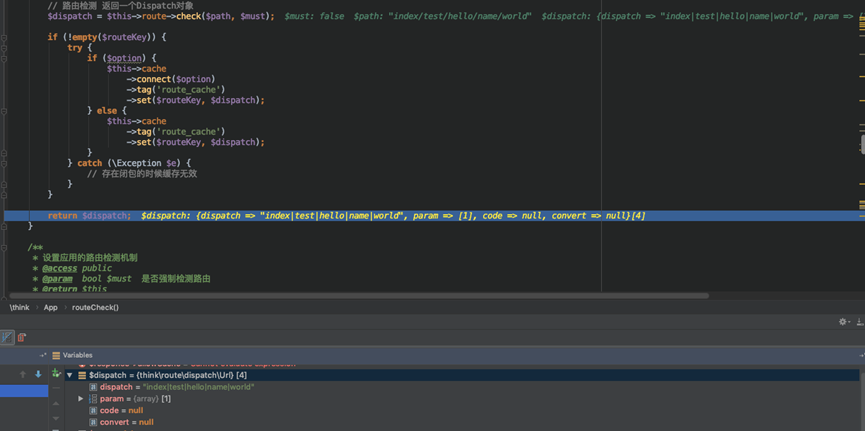Collapse the $dispatch variable node
865x431 pixels.
[x=70, y=375]
